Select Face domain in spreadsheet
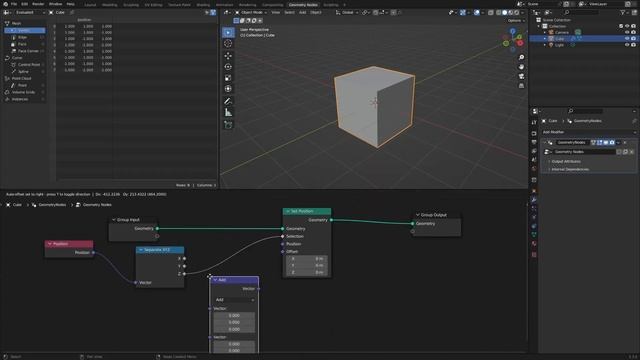640x360 pixels. coord(25,44)
